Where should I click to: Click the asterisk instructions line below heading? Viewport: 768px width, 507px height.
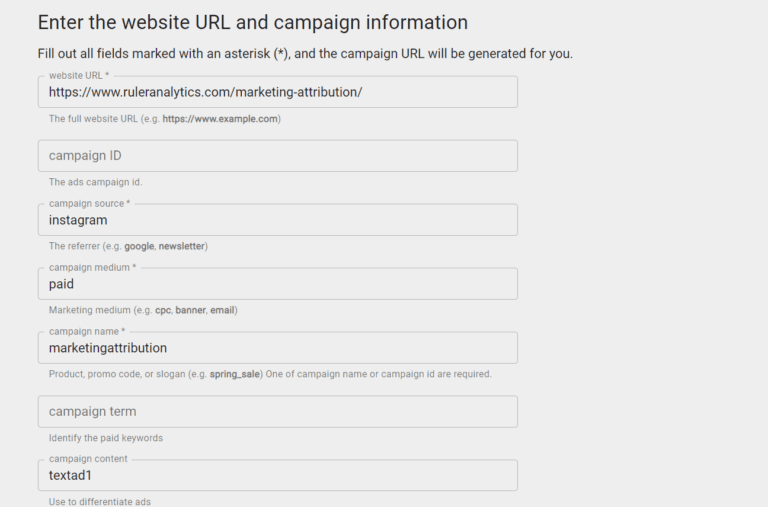(305, 54)
